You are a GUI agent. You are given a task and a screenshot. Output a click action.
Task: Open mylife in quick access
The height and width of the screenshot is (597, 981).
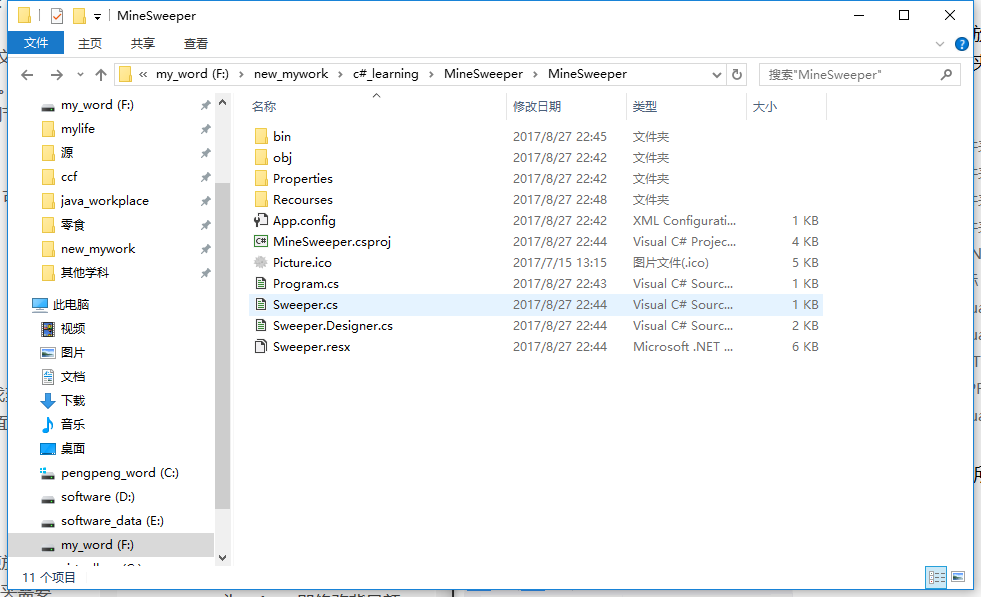tap(78, 129)
